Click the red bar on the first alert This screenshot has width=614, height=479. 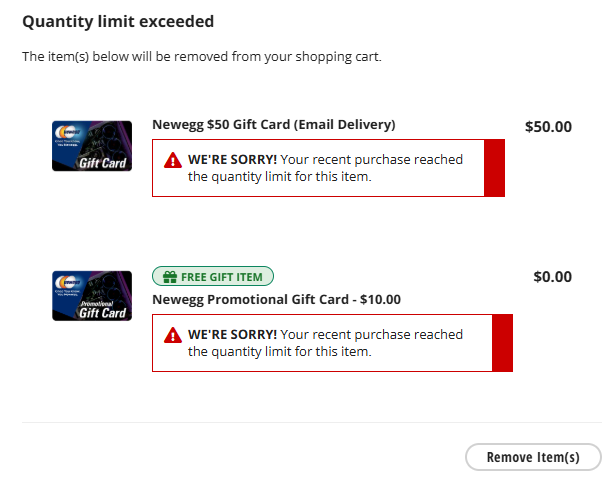[494, 168]
